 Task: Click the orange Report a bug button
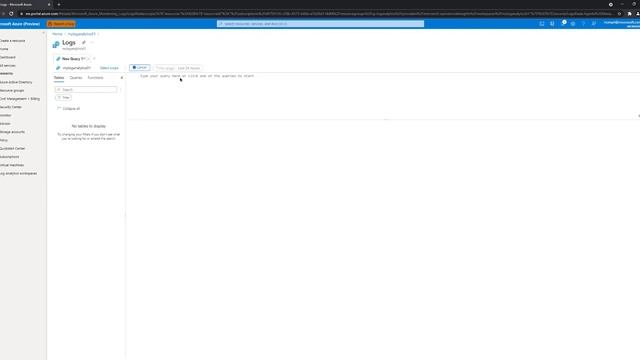(61, 24)
